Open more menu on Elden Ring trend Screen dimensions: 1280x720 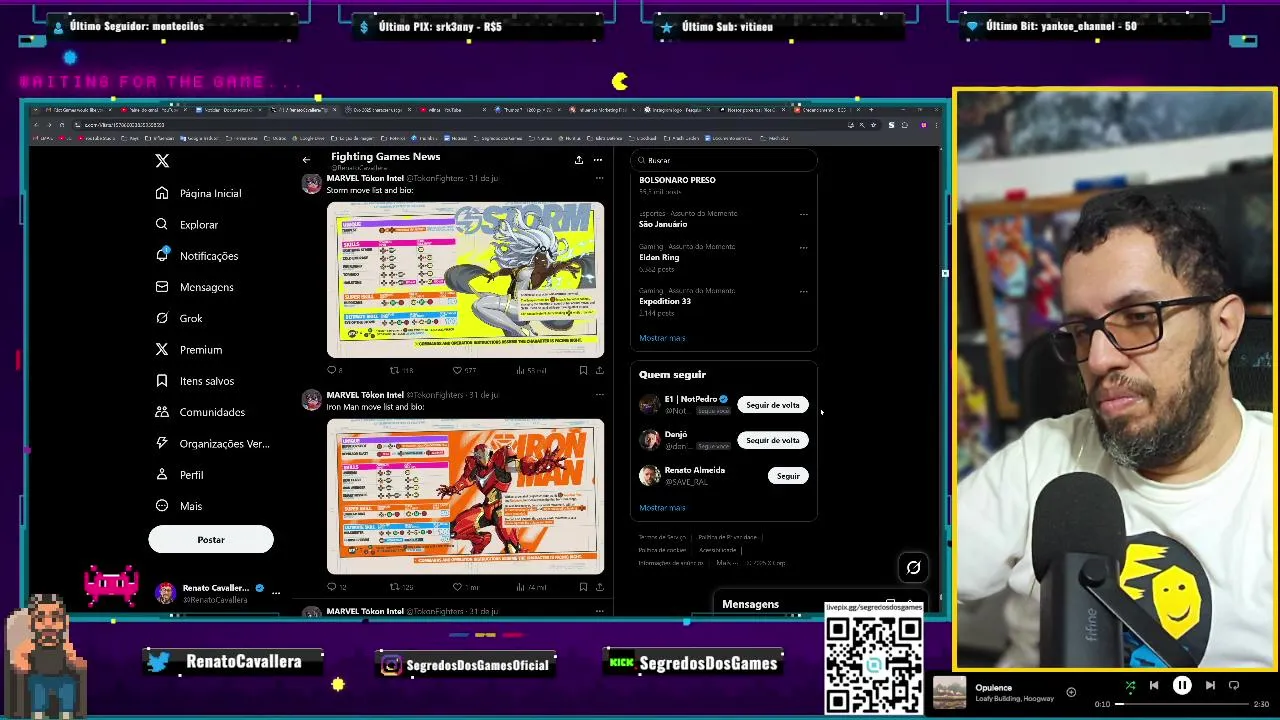point(803,247)
